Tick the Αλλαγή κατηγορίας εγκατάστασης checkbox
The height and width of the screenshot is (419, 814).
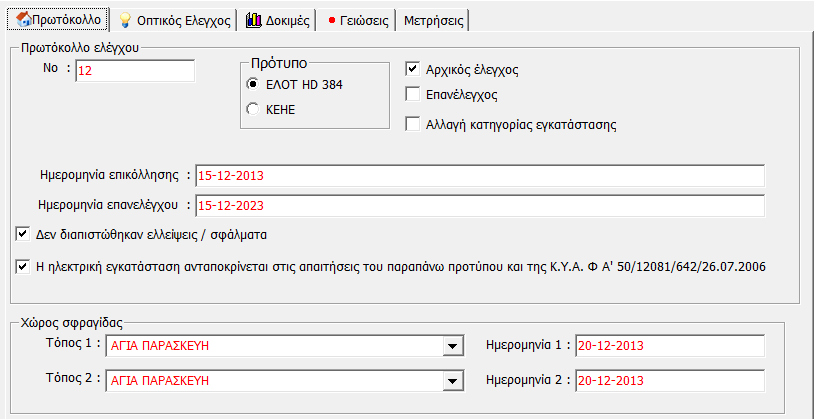412,125
